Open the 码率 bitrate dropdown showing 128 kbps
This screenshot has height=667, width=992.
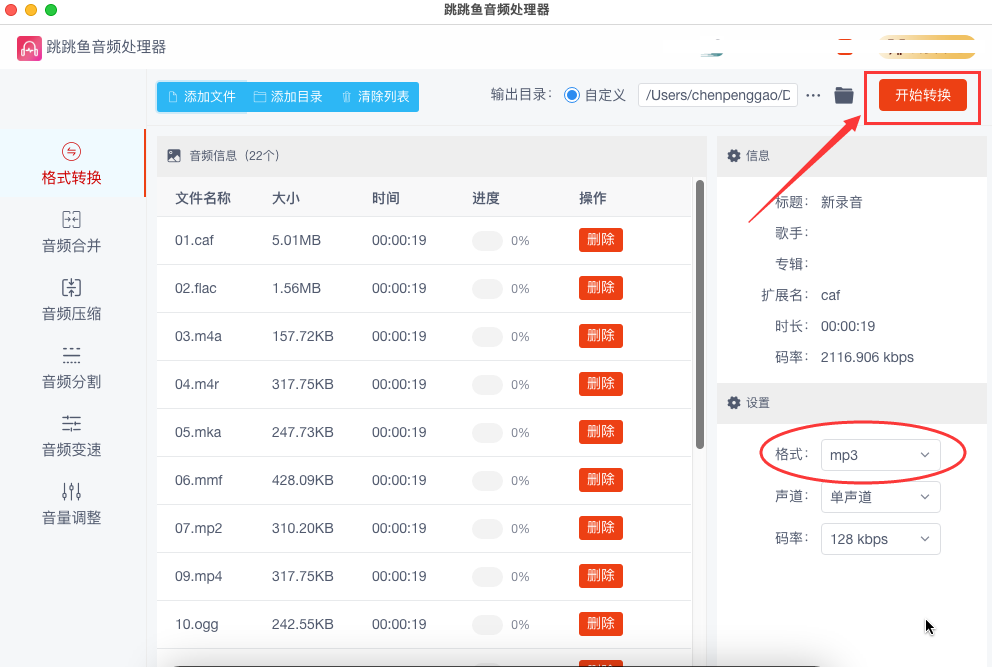[880, 538]
